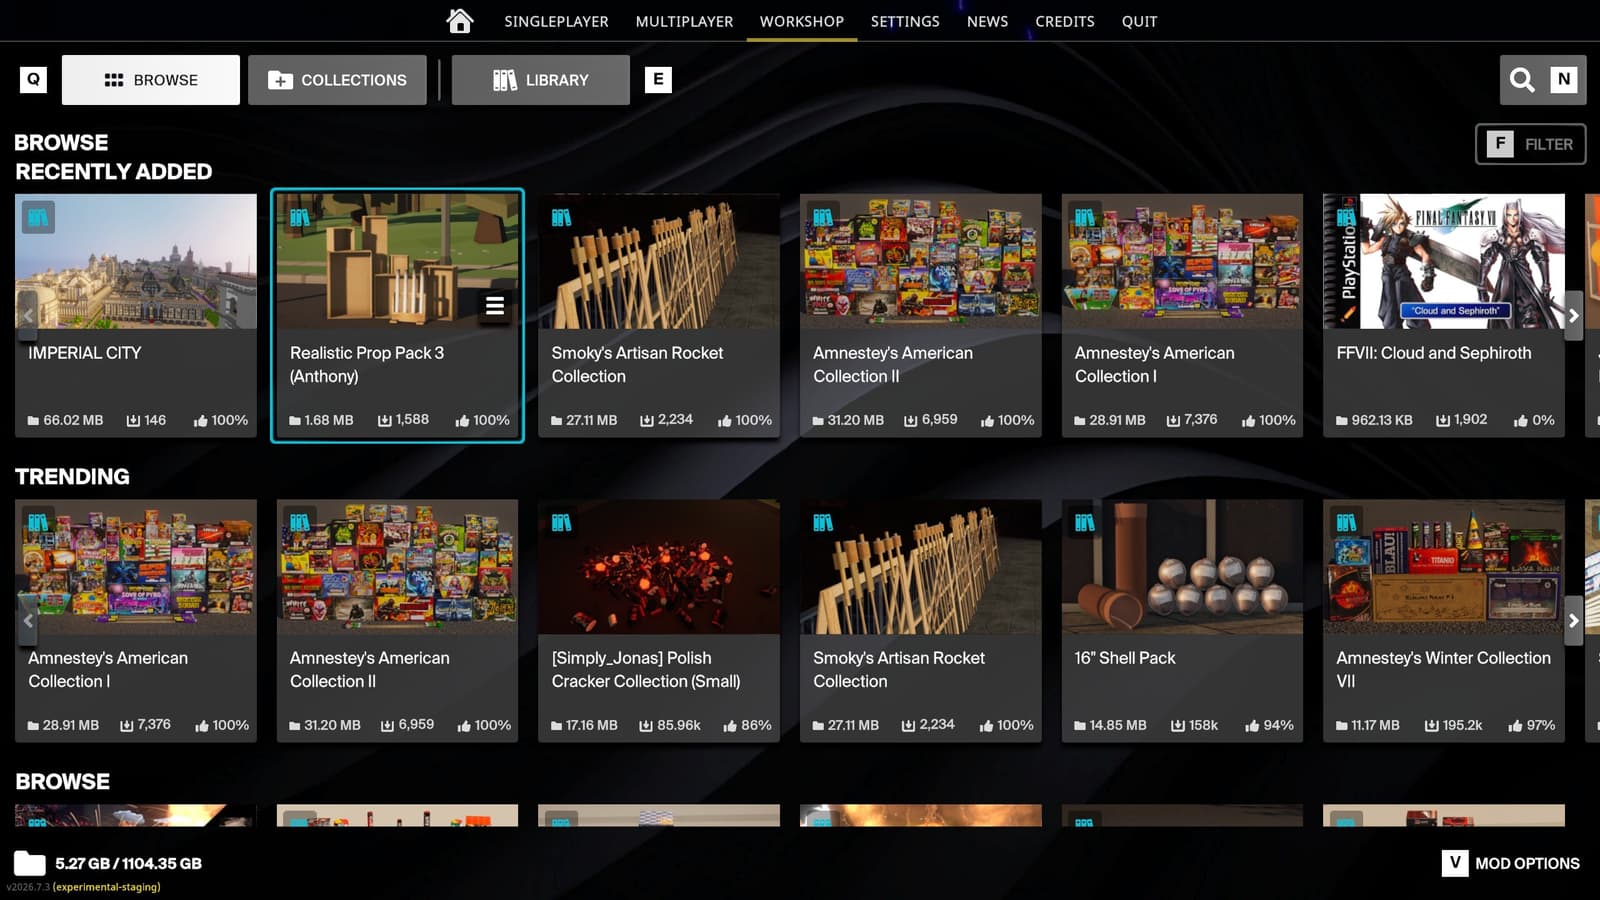Click library icon on IMPERIAL CITY card
Viewport: 1600px width, 900px height.
point(38,217)
